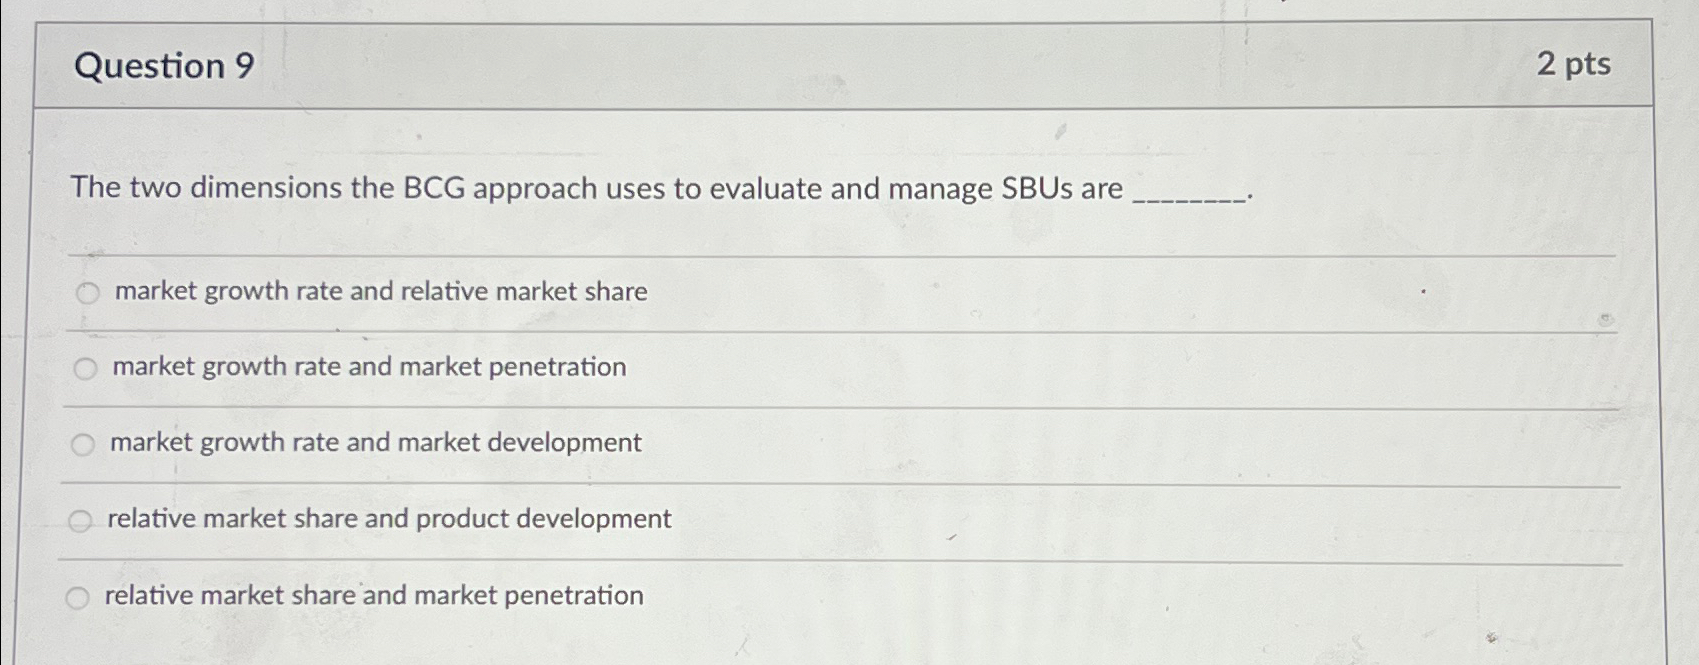Click the answer text market growth rate and market penetration
The width and height of the screenshot is (1699, 665).
pyautogui.click(x=369, y=367)
